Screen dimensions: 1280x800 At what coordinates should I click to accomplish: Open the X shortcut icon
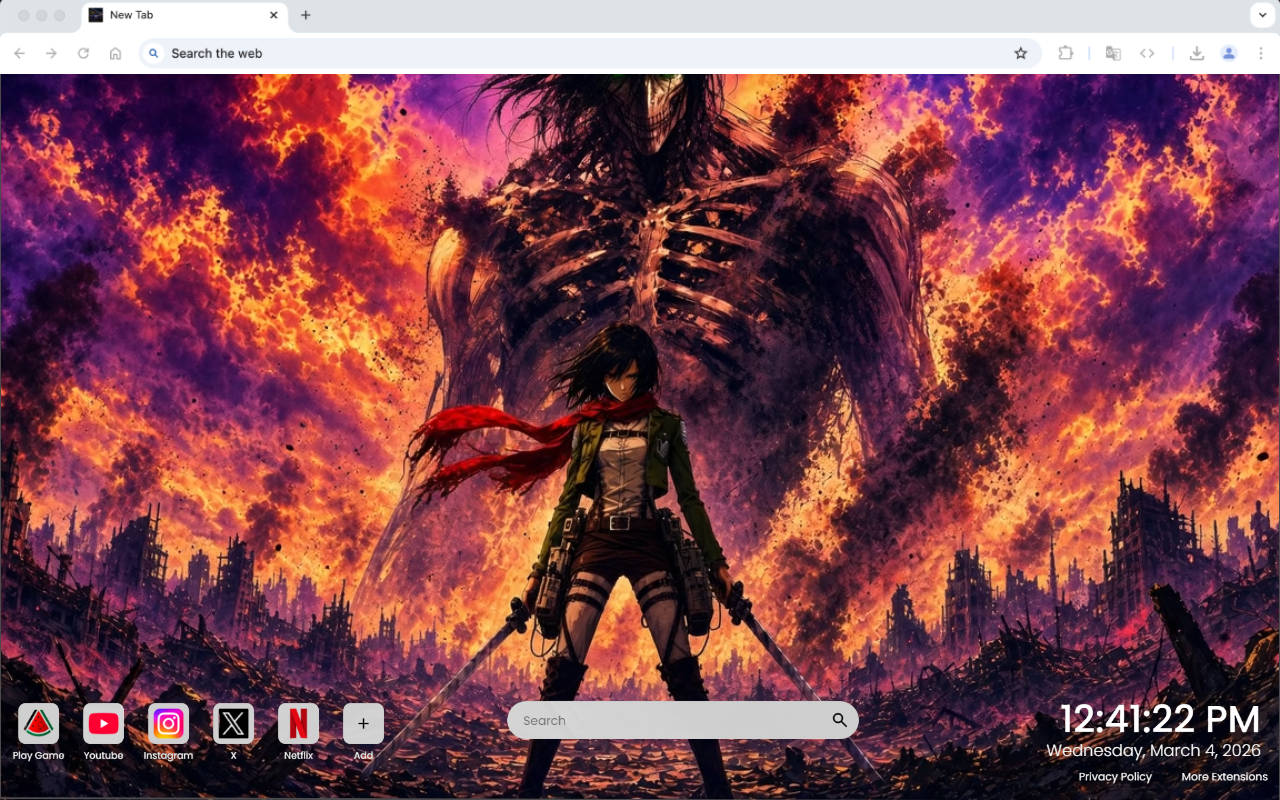pos(233,723)
